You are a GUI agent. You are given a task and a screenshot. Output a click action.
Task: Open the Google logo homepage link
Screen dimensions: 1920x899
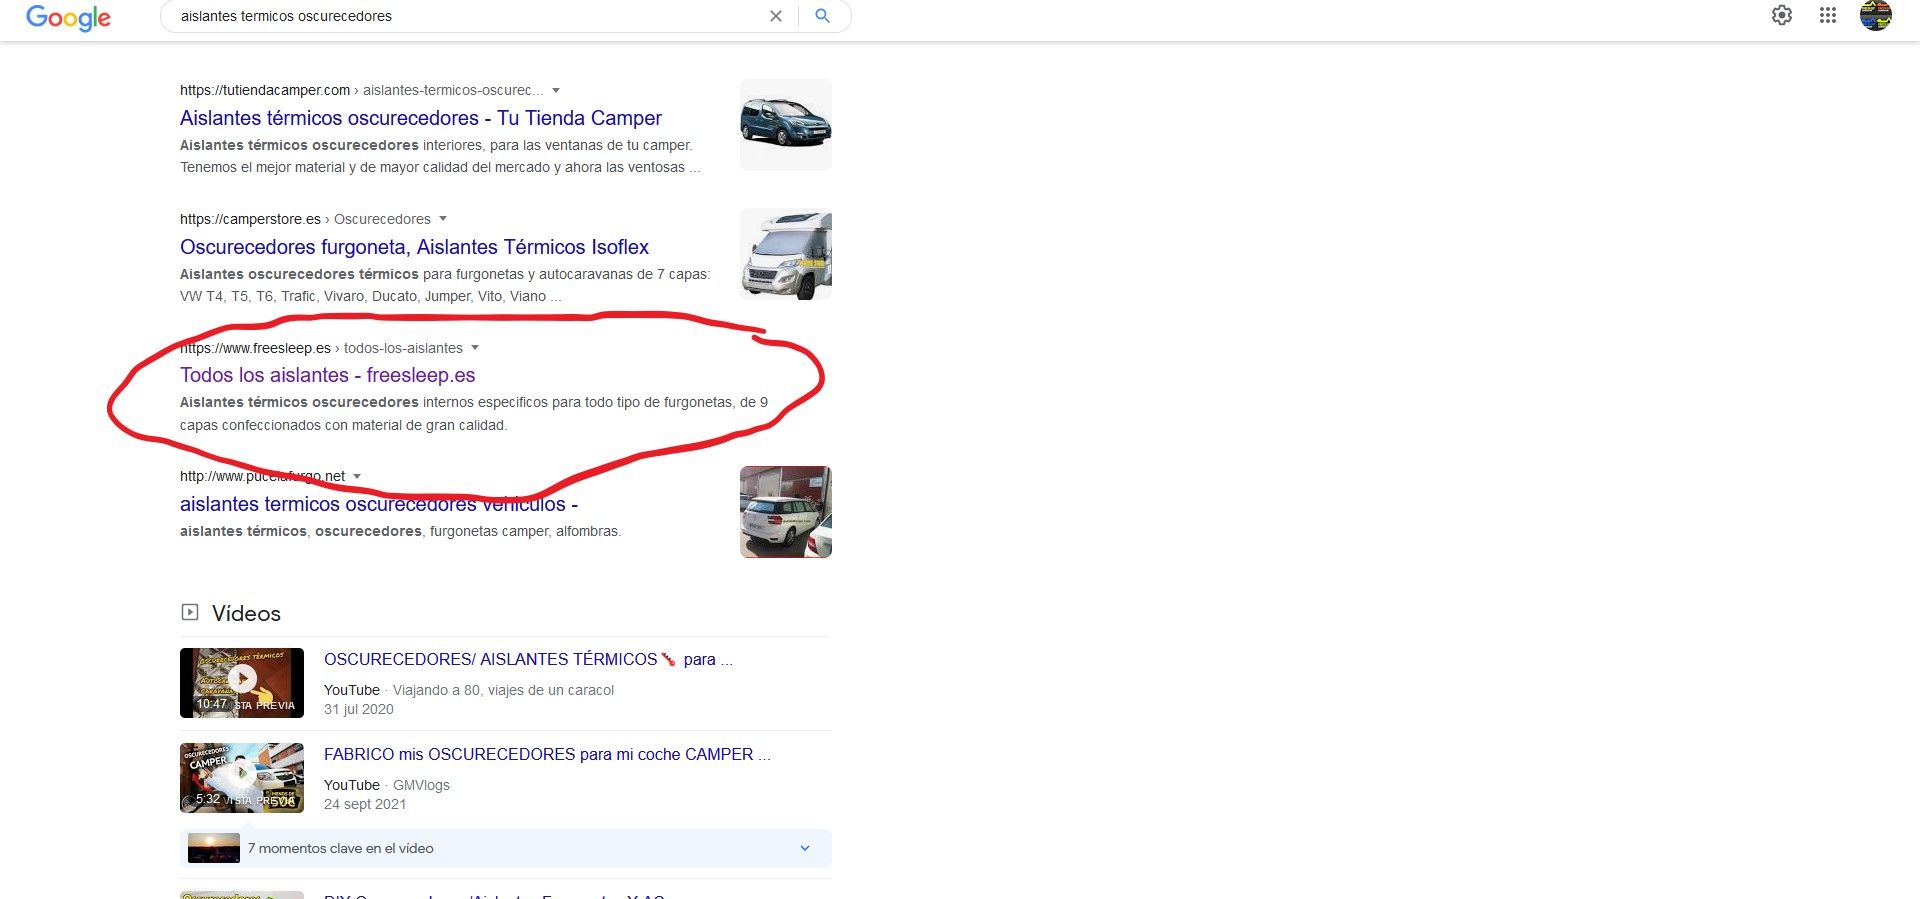[x=68, y=18]
